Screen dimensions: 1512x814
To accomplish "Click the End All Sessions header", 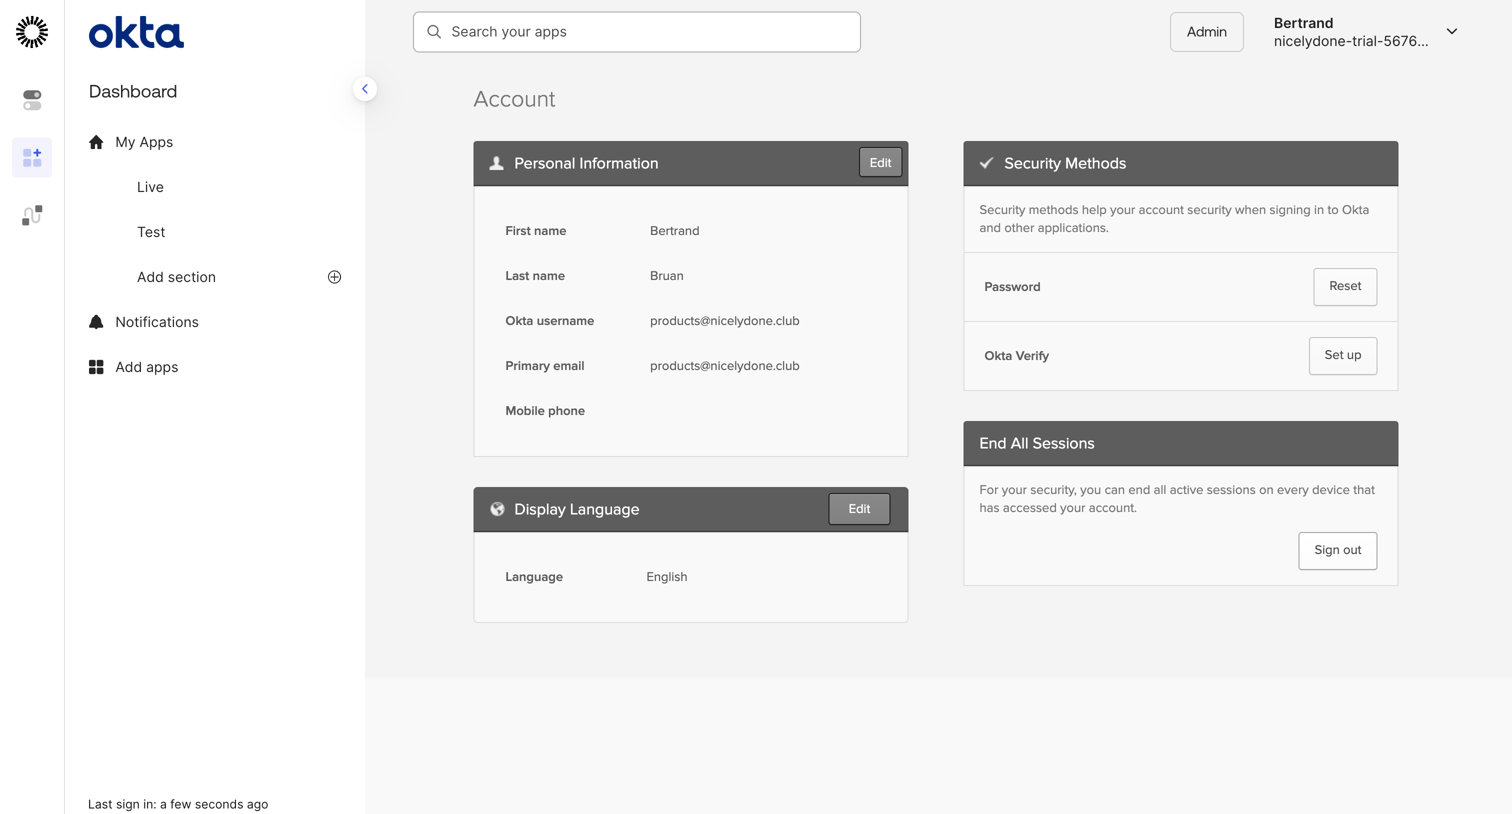I will [x=1181, y=444].
